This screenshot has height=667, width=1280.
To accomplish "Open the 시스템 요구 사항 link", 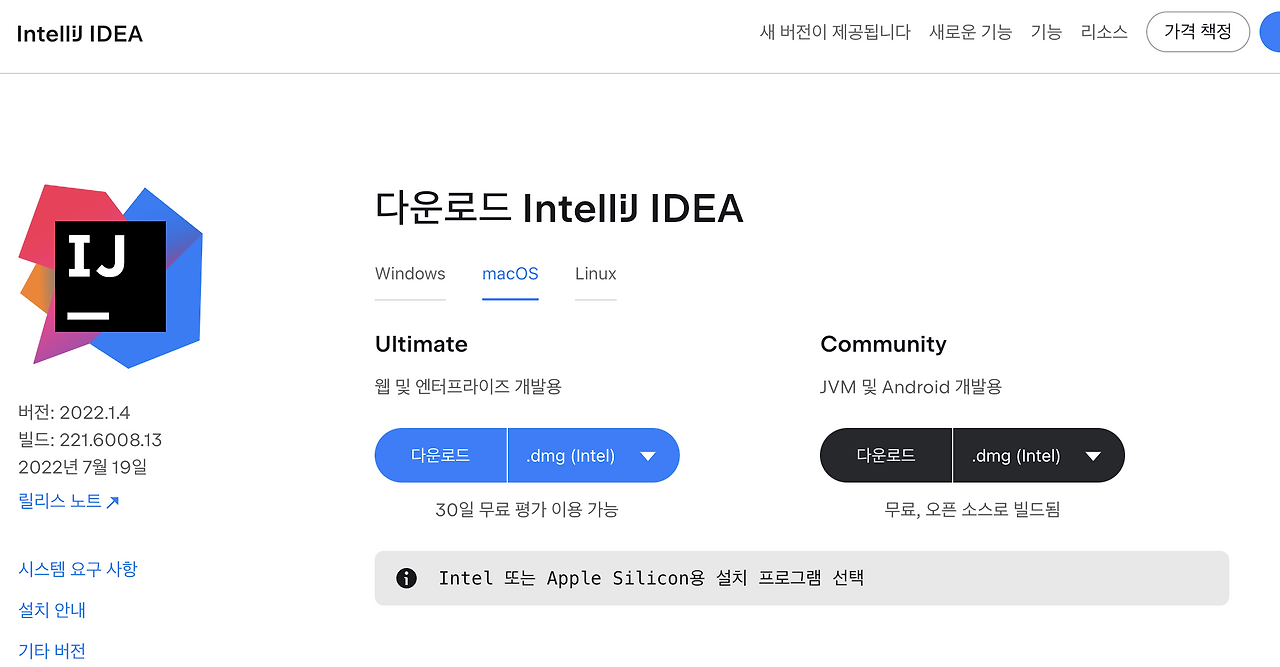I will 79,569.
